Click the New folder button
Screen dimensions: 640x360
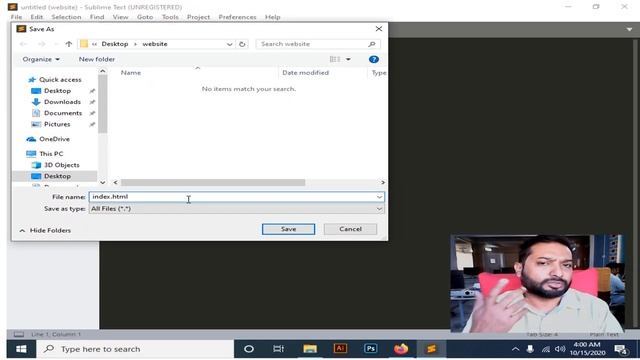coord(97,59)
